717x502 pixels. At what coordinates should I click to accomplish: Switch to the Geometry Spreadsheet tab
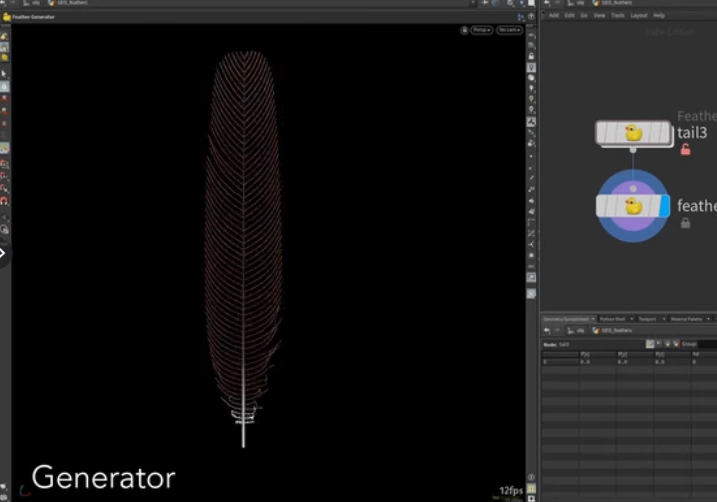point(566,319)
